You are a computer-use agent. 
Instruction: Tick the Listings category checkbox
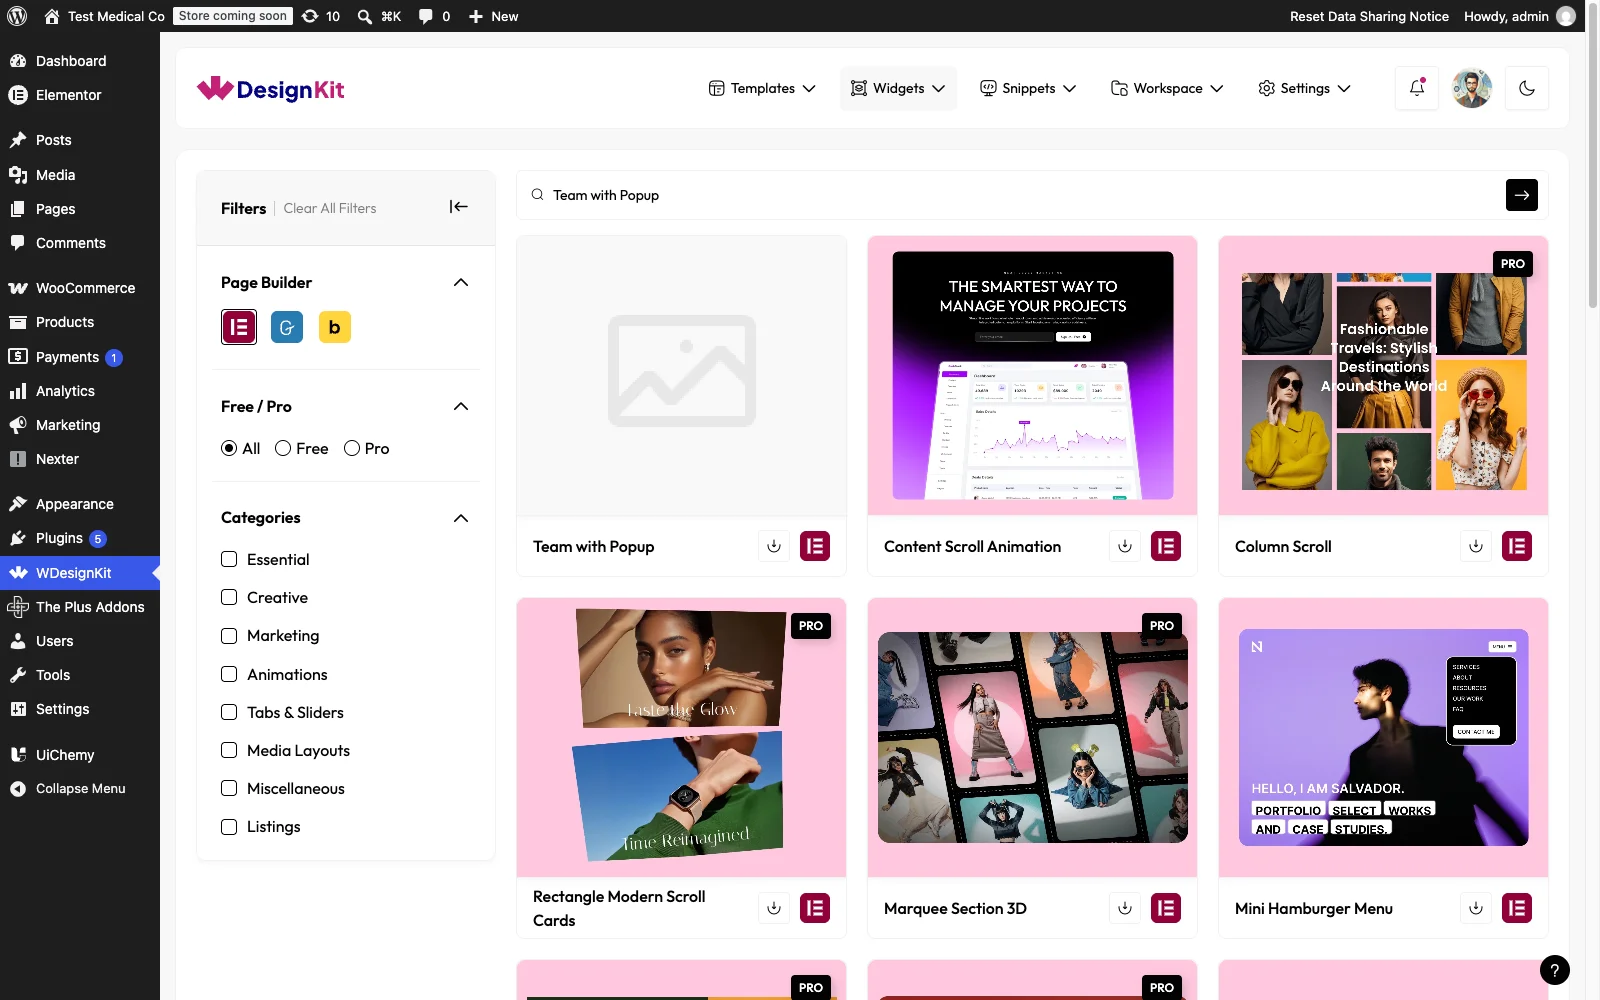click(x=229, y=826)
